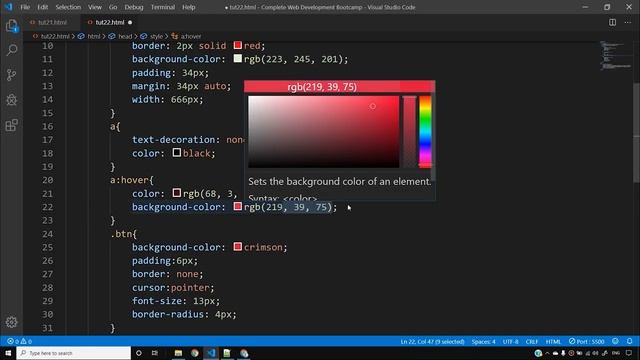
Task: Open the Manage gear settings icon
Action: pos(11,322)
